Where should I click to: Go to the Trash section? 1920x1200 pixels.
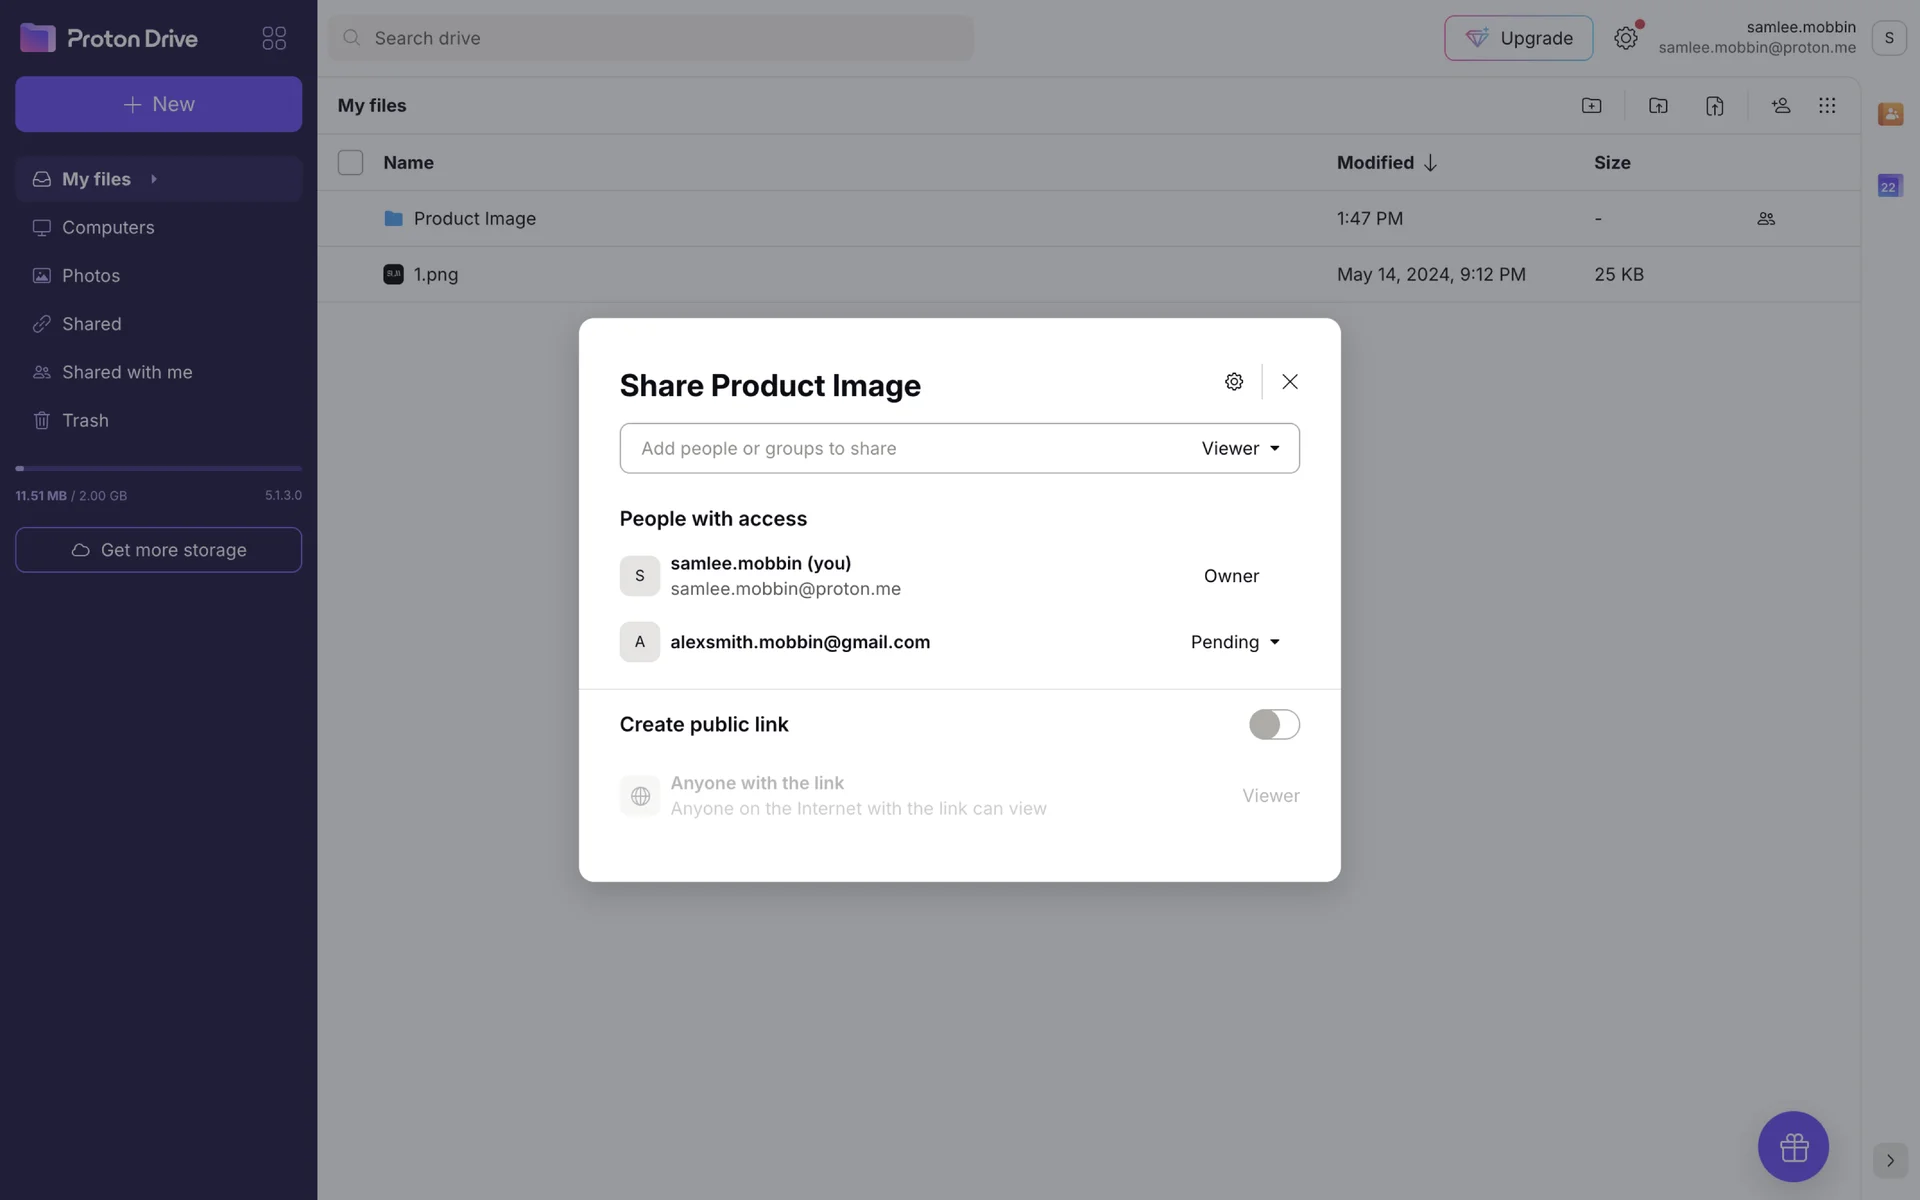point(85,420)
